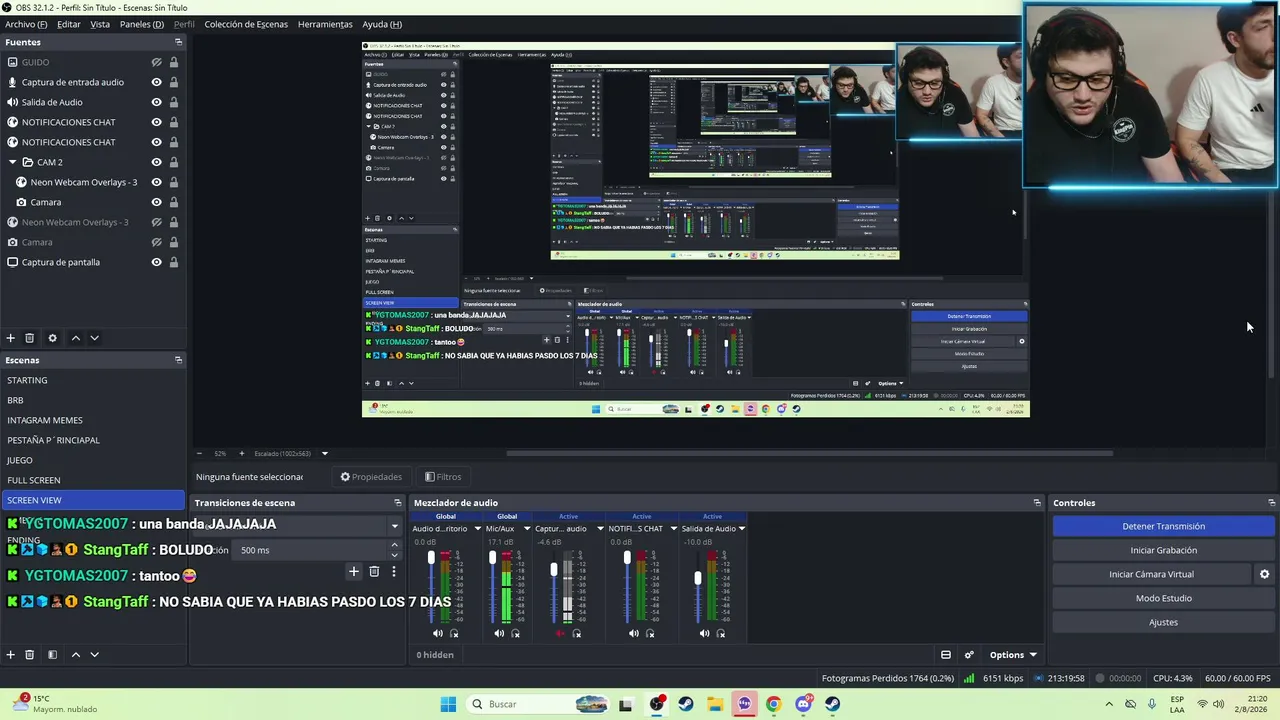Show the GUIDO source

157,62
